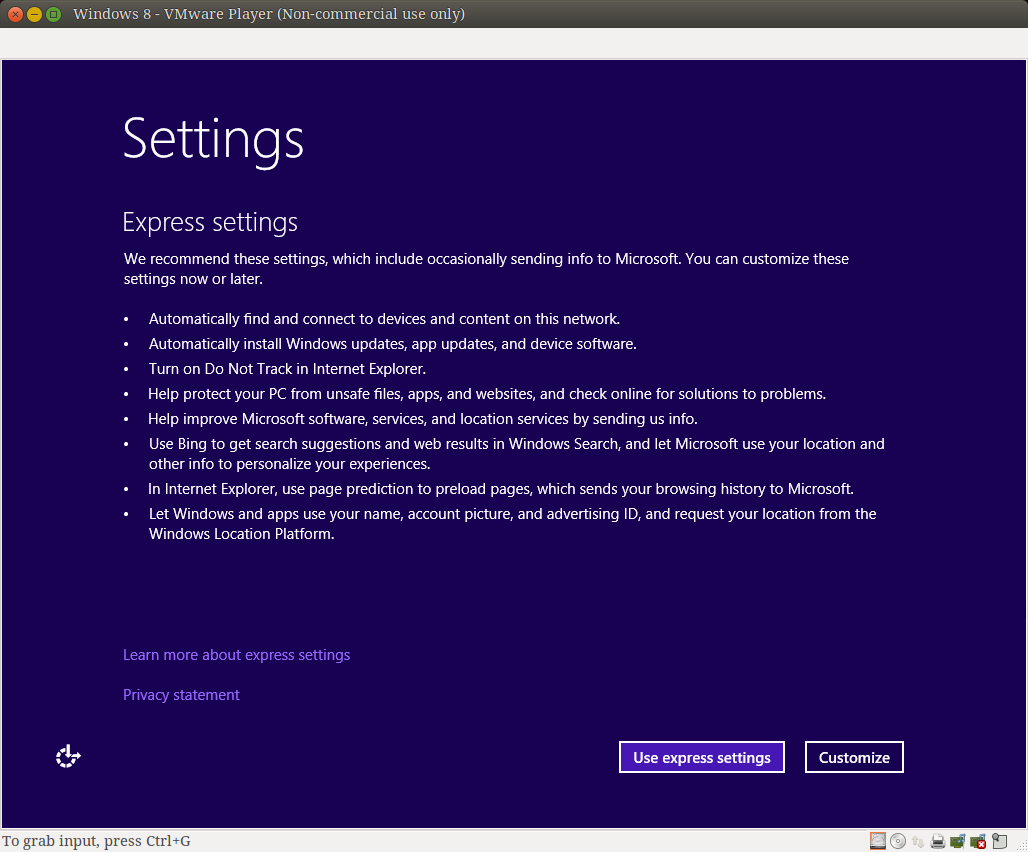Click the printer device icon
The width and height of the screenshot is (1028, 852).
click(x=938, y=842)
